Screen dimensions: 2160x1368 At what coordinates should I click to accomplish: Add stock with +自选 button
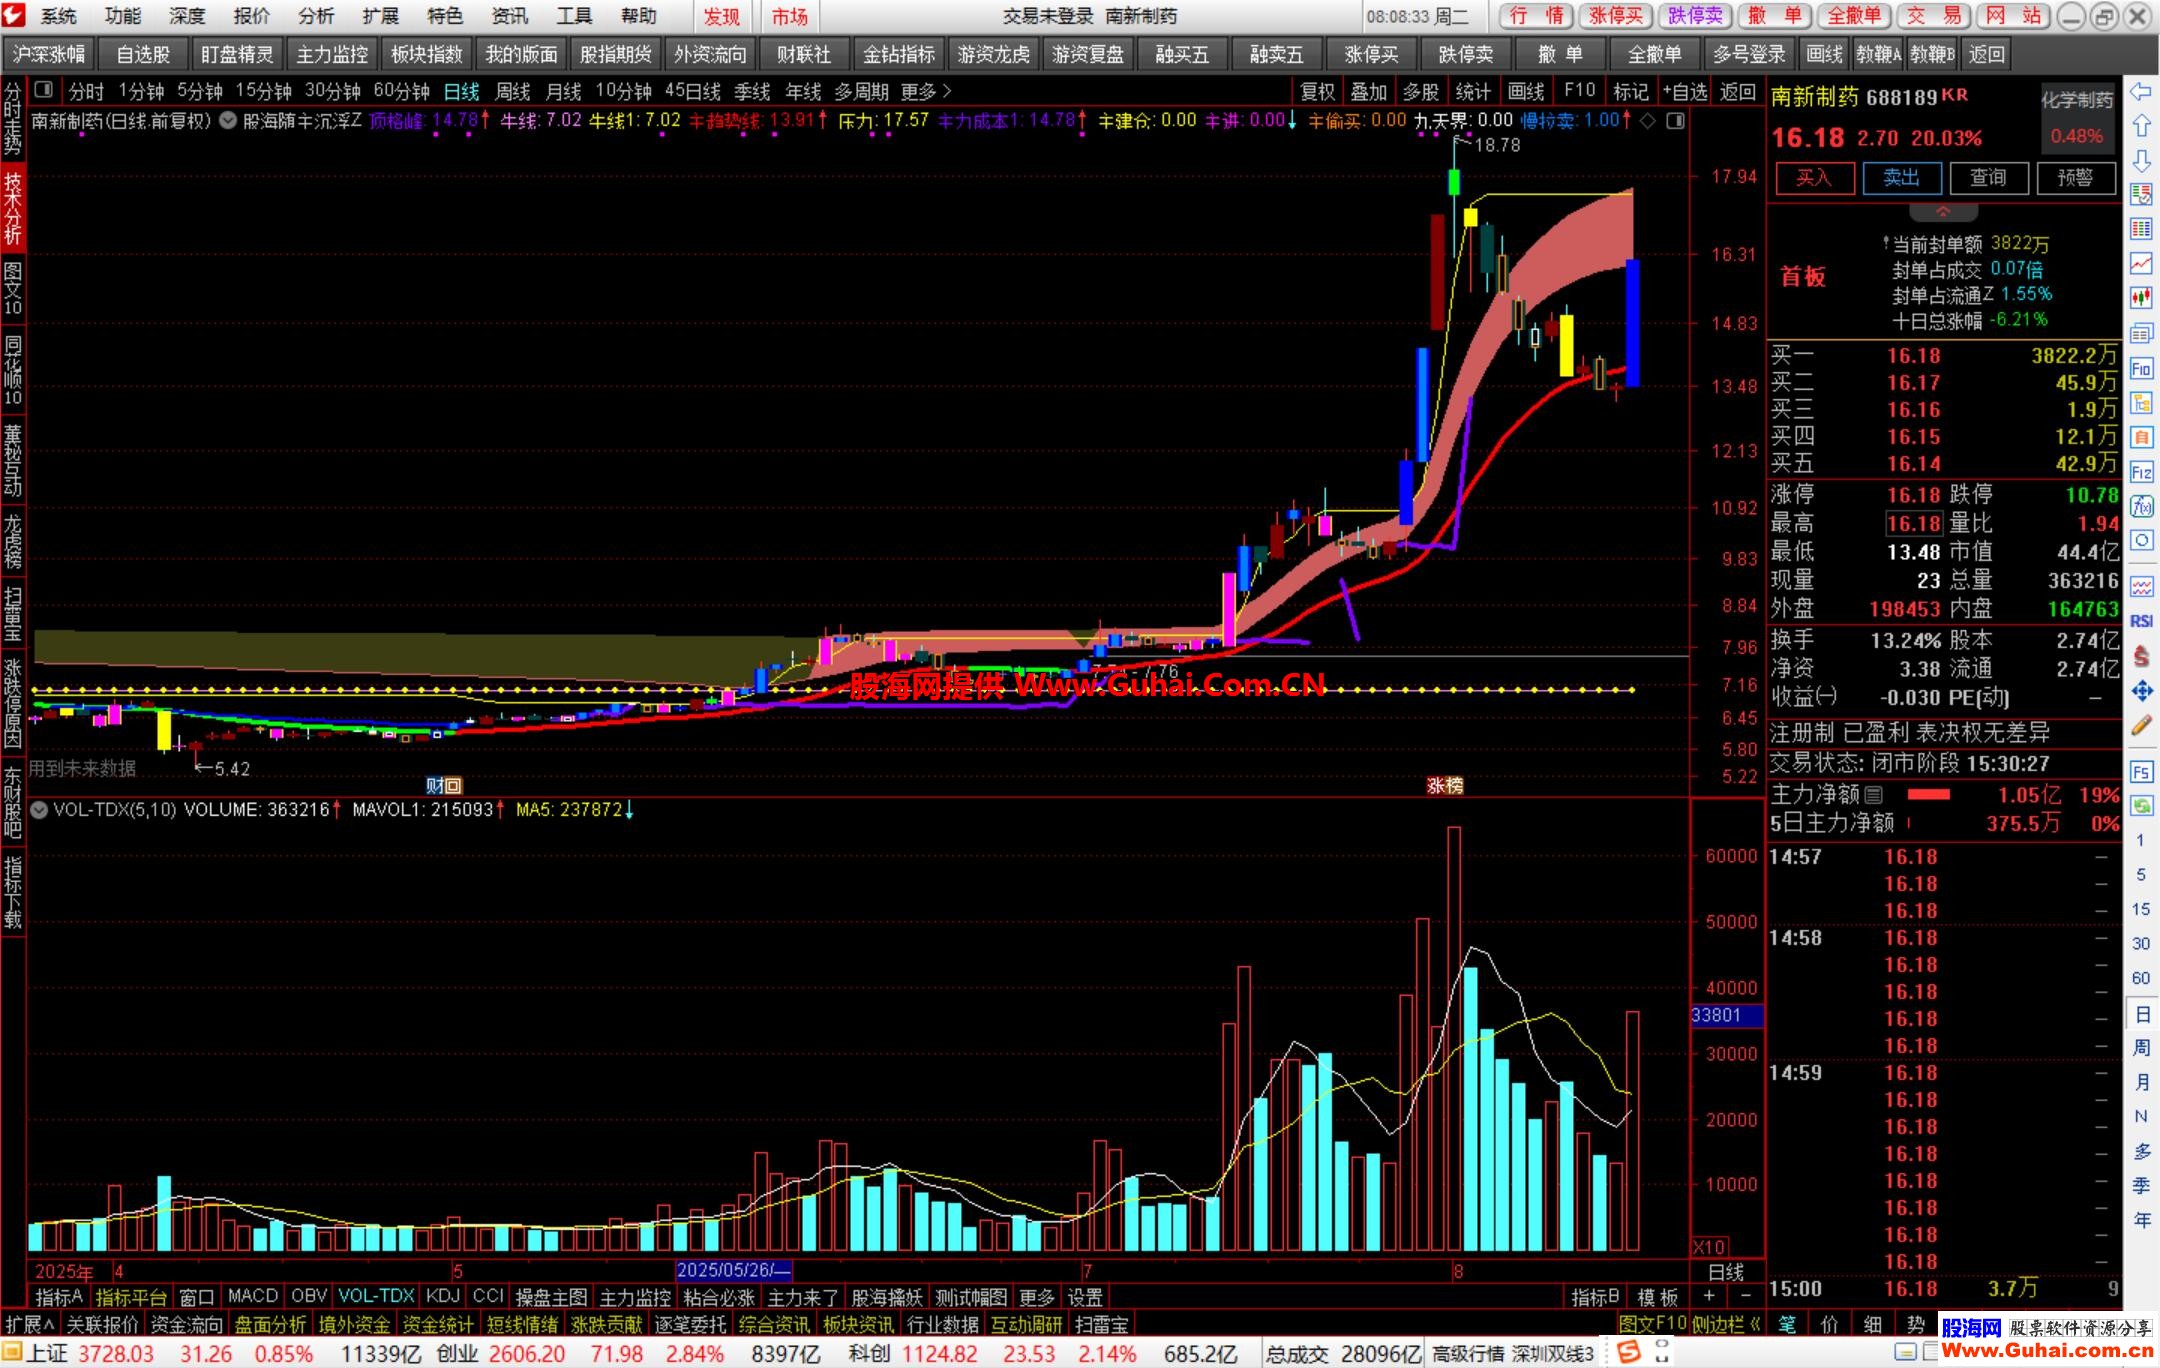1685,92
